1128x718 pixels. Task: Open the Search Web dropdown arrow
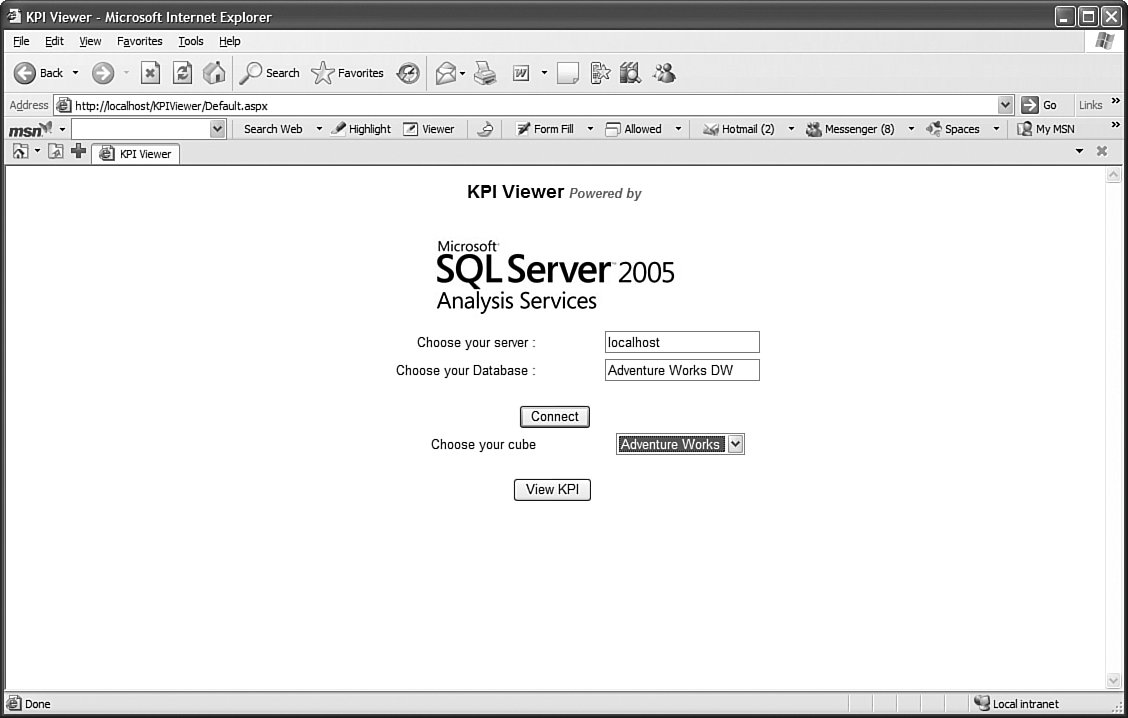tap(319, 129)
